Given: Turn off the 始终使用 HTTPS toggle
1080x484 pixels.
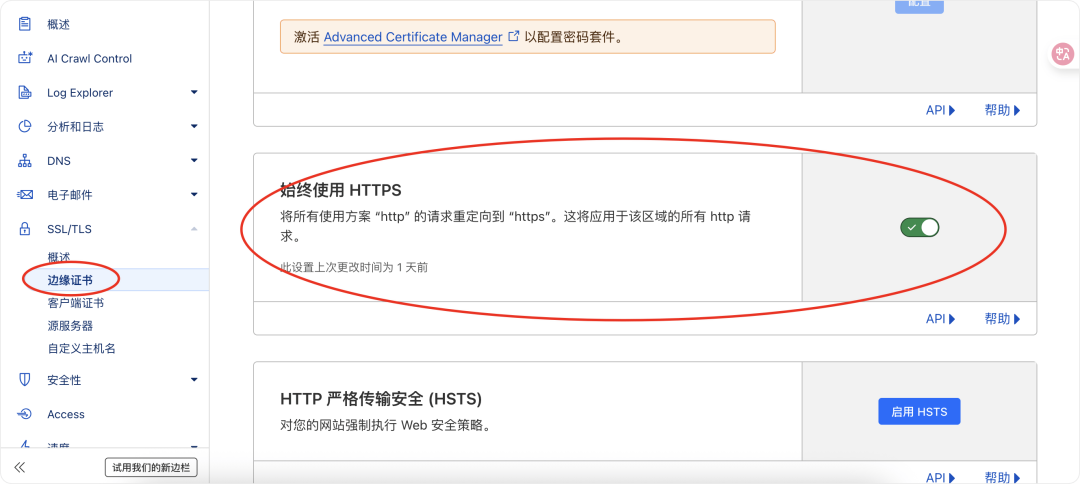Looking at the screenshot, I should click(x=920, y=227).
